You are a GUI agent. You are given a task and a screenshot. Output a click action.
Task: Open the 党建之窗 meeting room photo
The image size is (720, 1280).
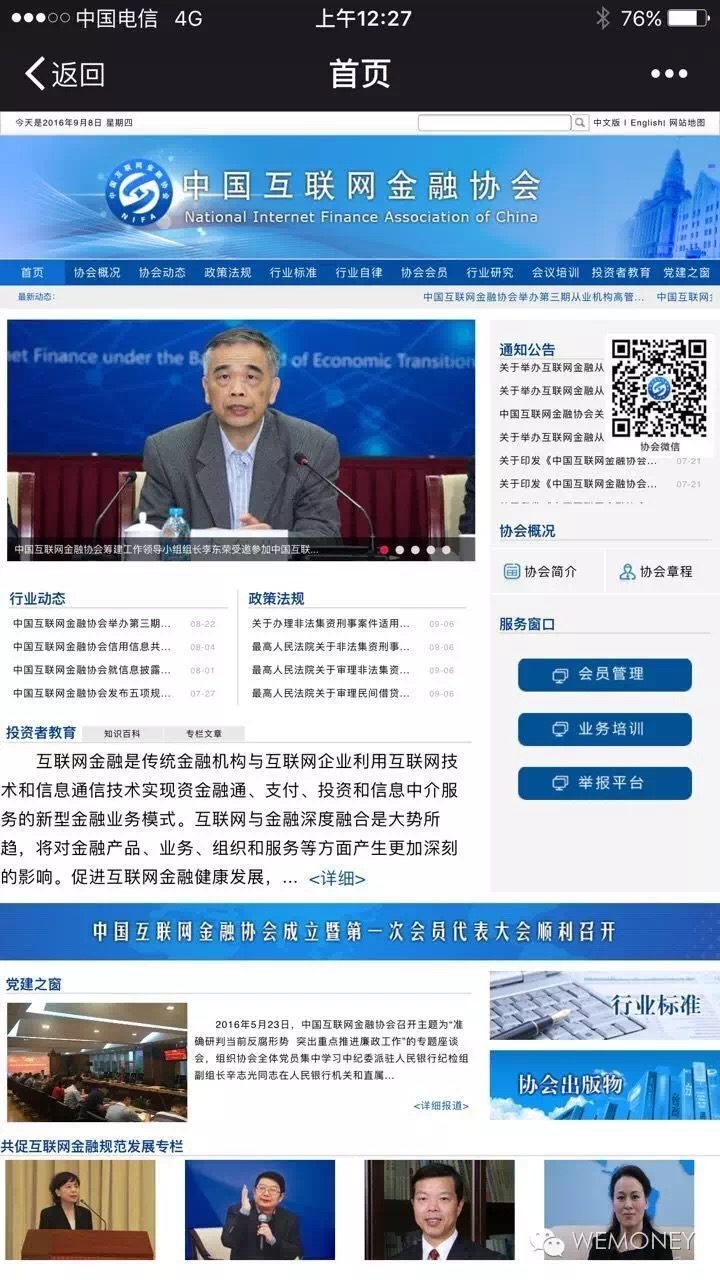97,1062
